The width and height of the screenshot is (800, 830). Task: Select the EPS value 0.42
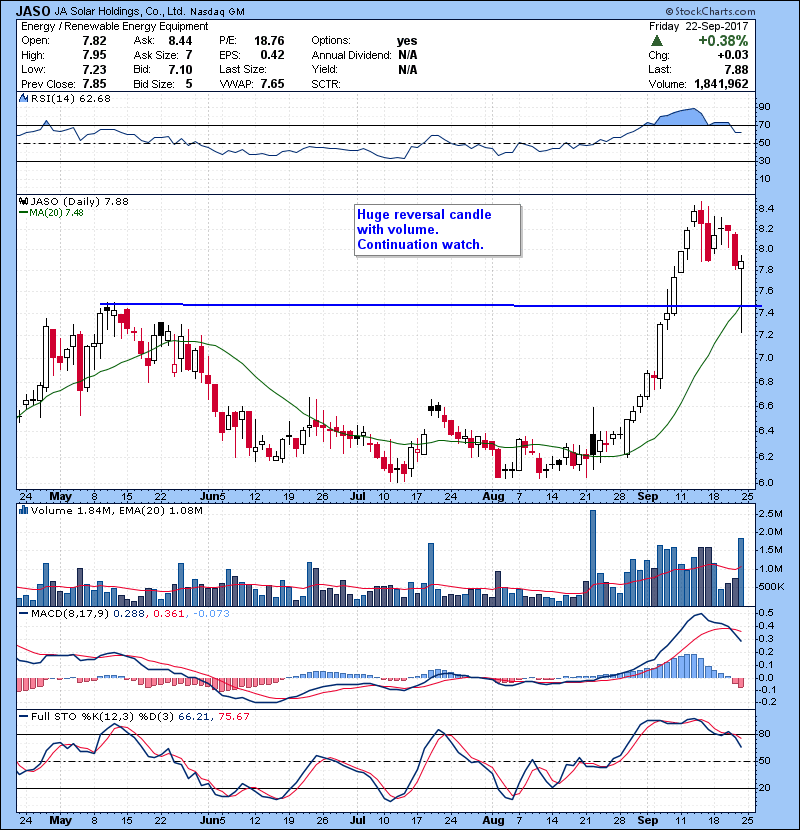pyautogui.click(x=272, y=55)
